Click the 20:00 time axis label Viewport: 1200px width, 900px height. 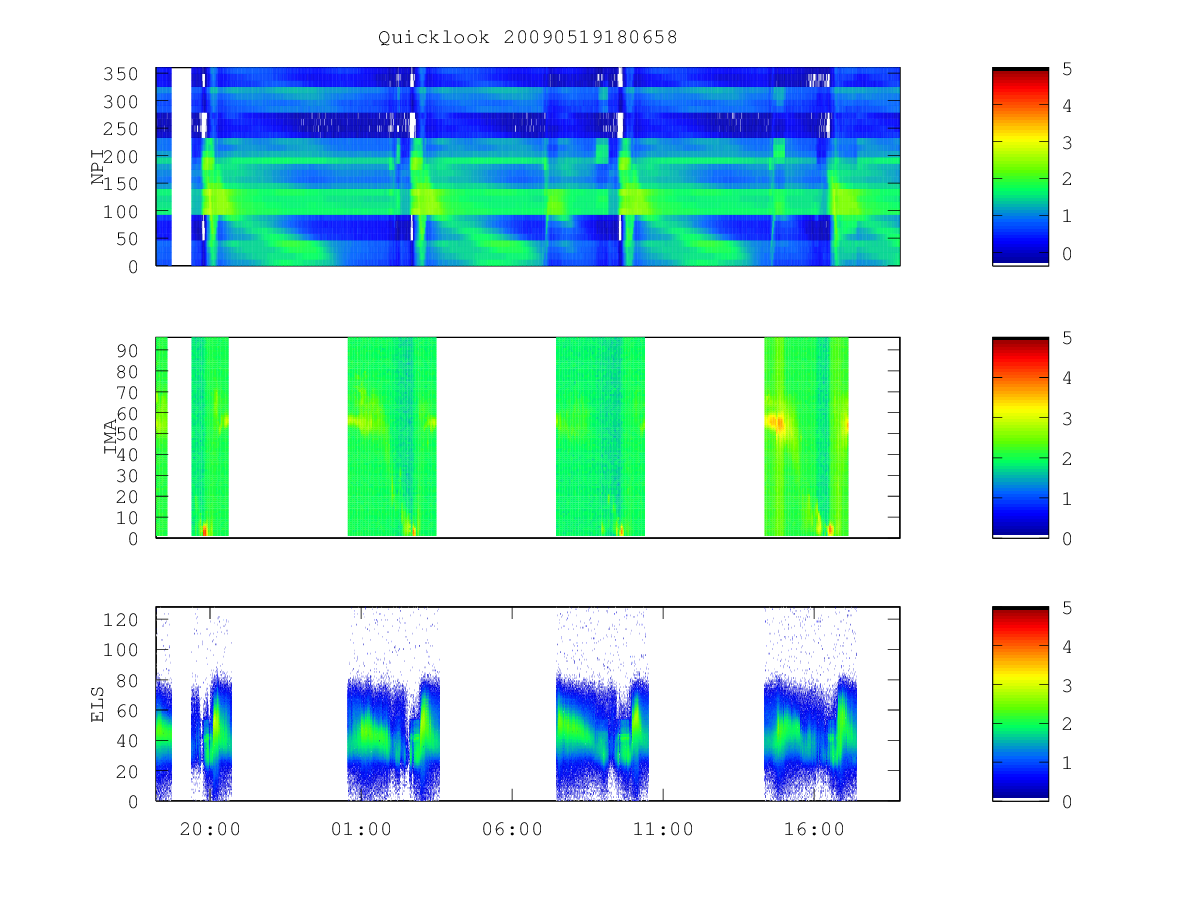[x=210, y=829]
